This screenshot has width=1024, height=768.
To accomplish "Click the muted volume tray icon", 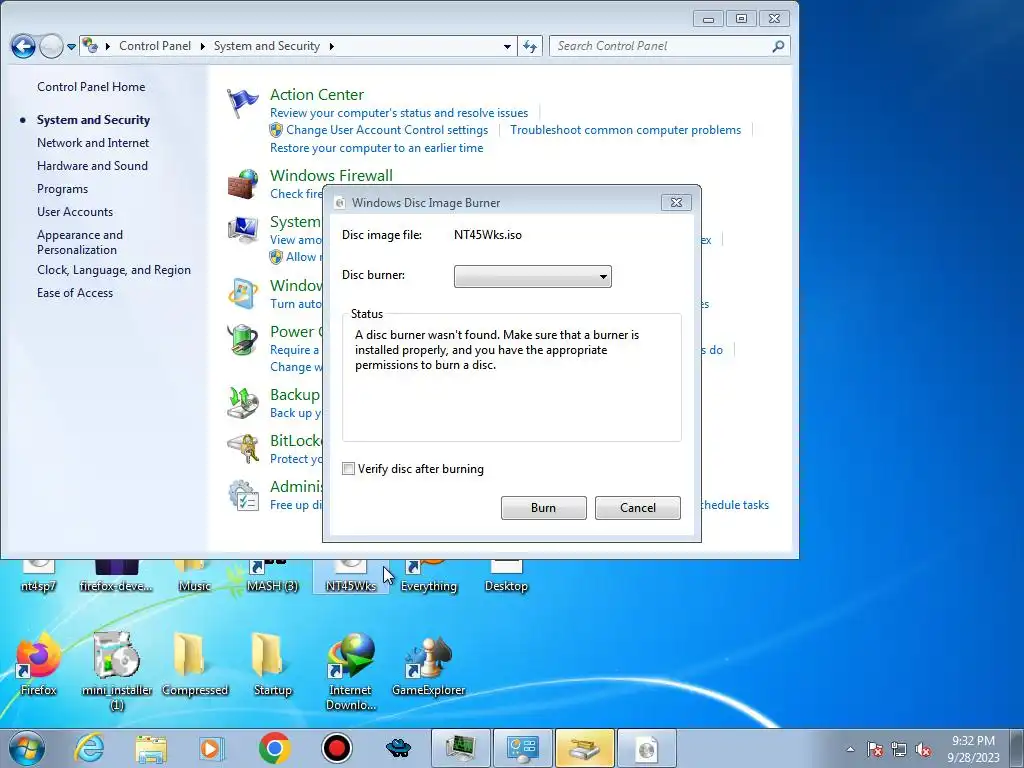I will coord(923,749).
